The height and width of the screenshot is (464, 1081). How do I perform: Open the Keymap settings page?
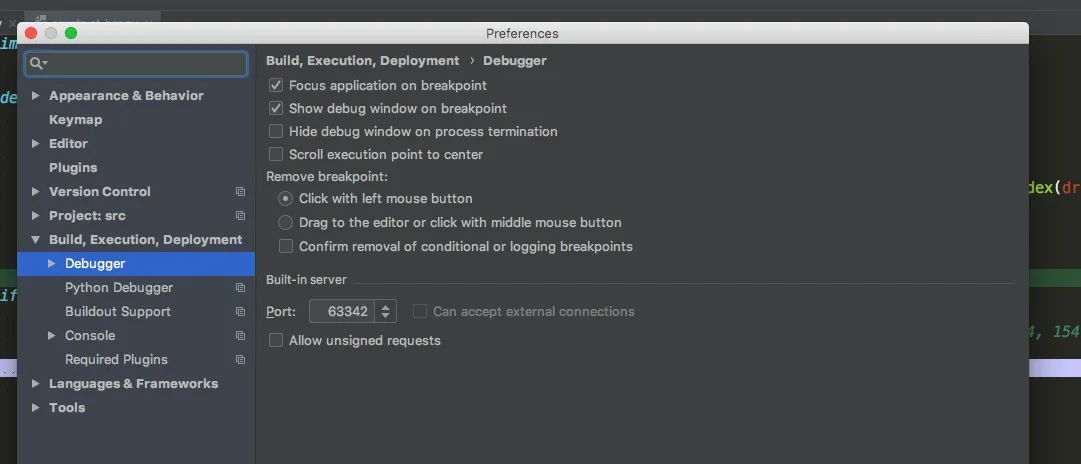point(75,119)
